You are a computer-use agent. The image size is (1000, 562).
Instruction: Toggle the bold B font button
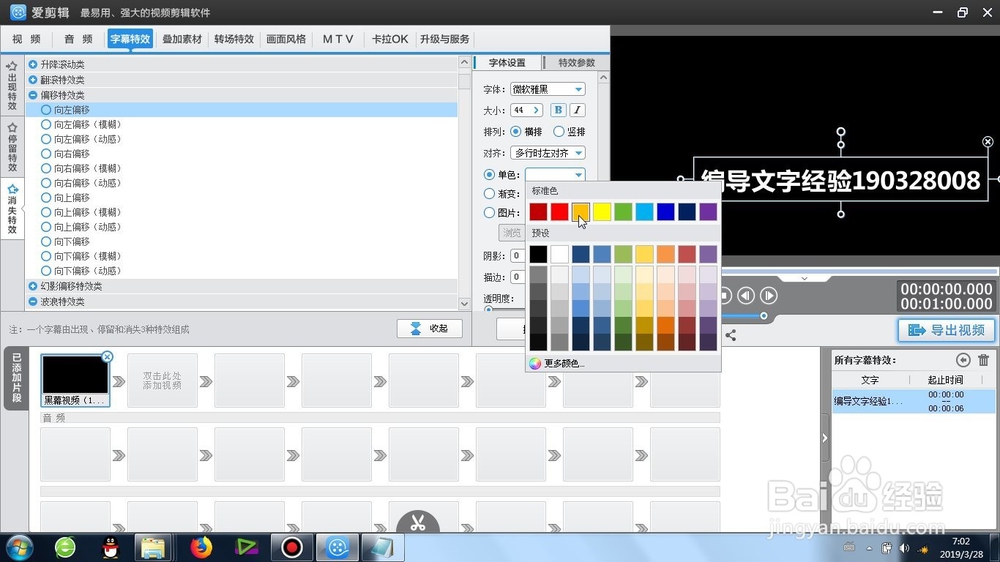point(558,110)
